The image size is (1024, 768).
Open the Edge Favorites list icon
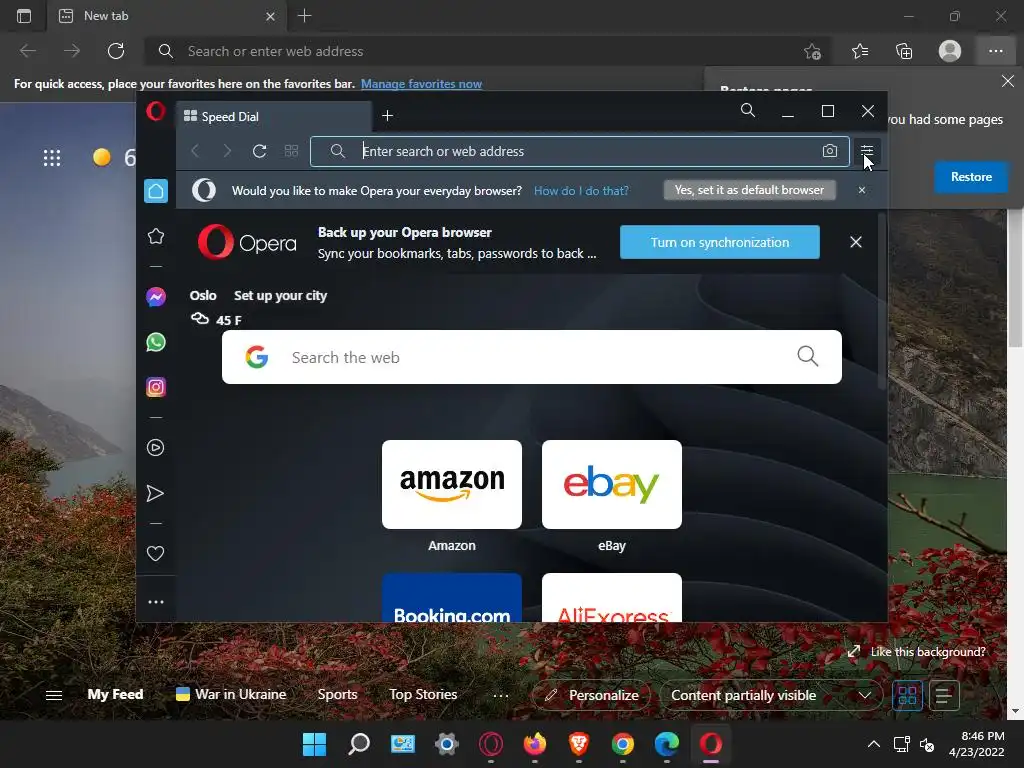click(x=859, y=51)
